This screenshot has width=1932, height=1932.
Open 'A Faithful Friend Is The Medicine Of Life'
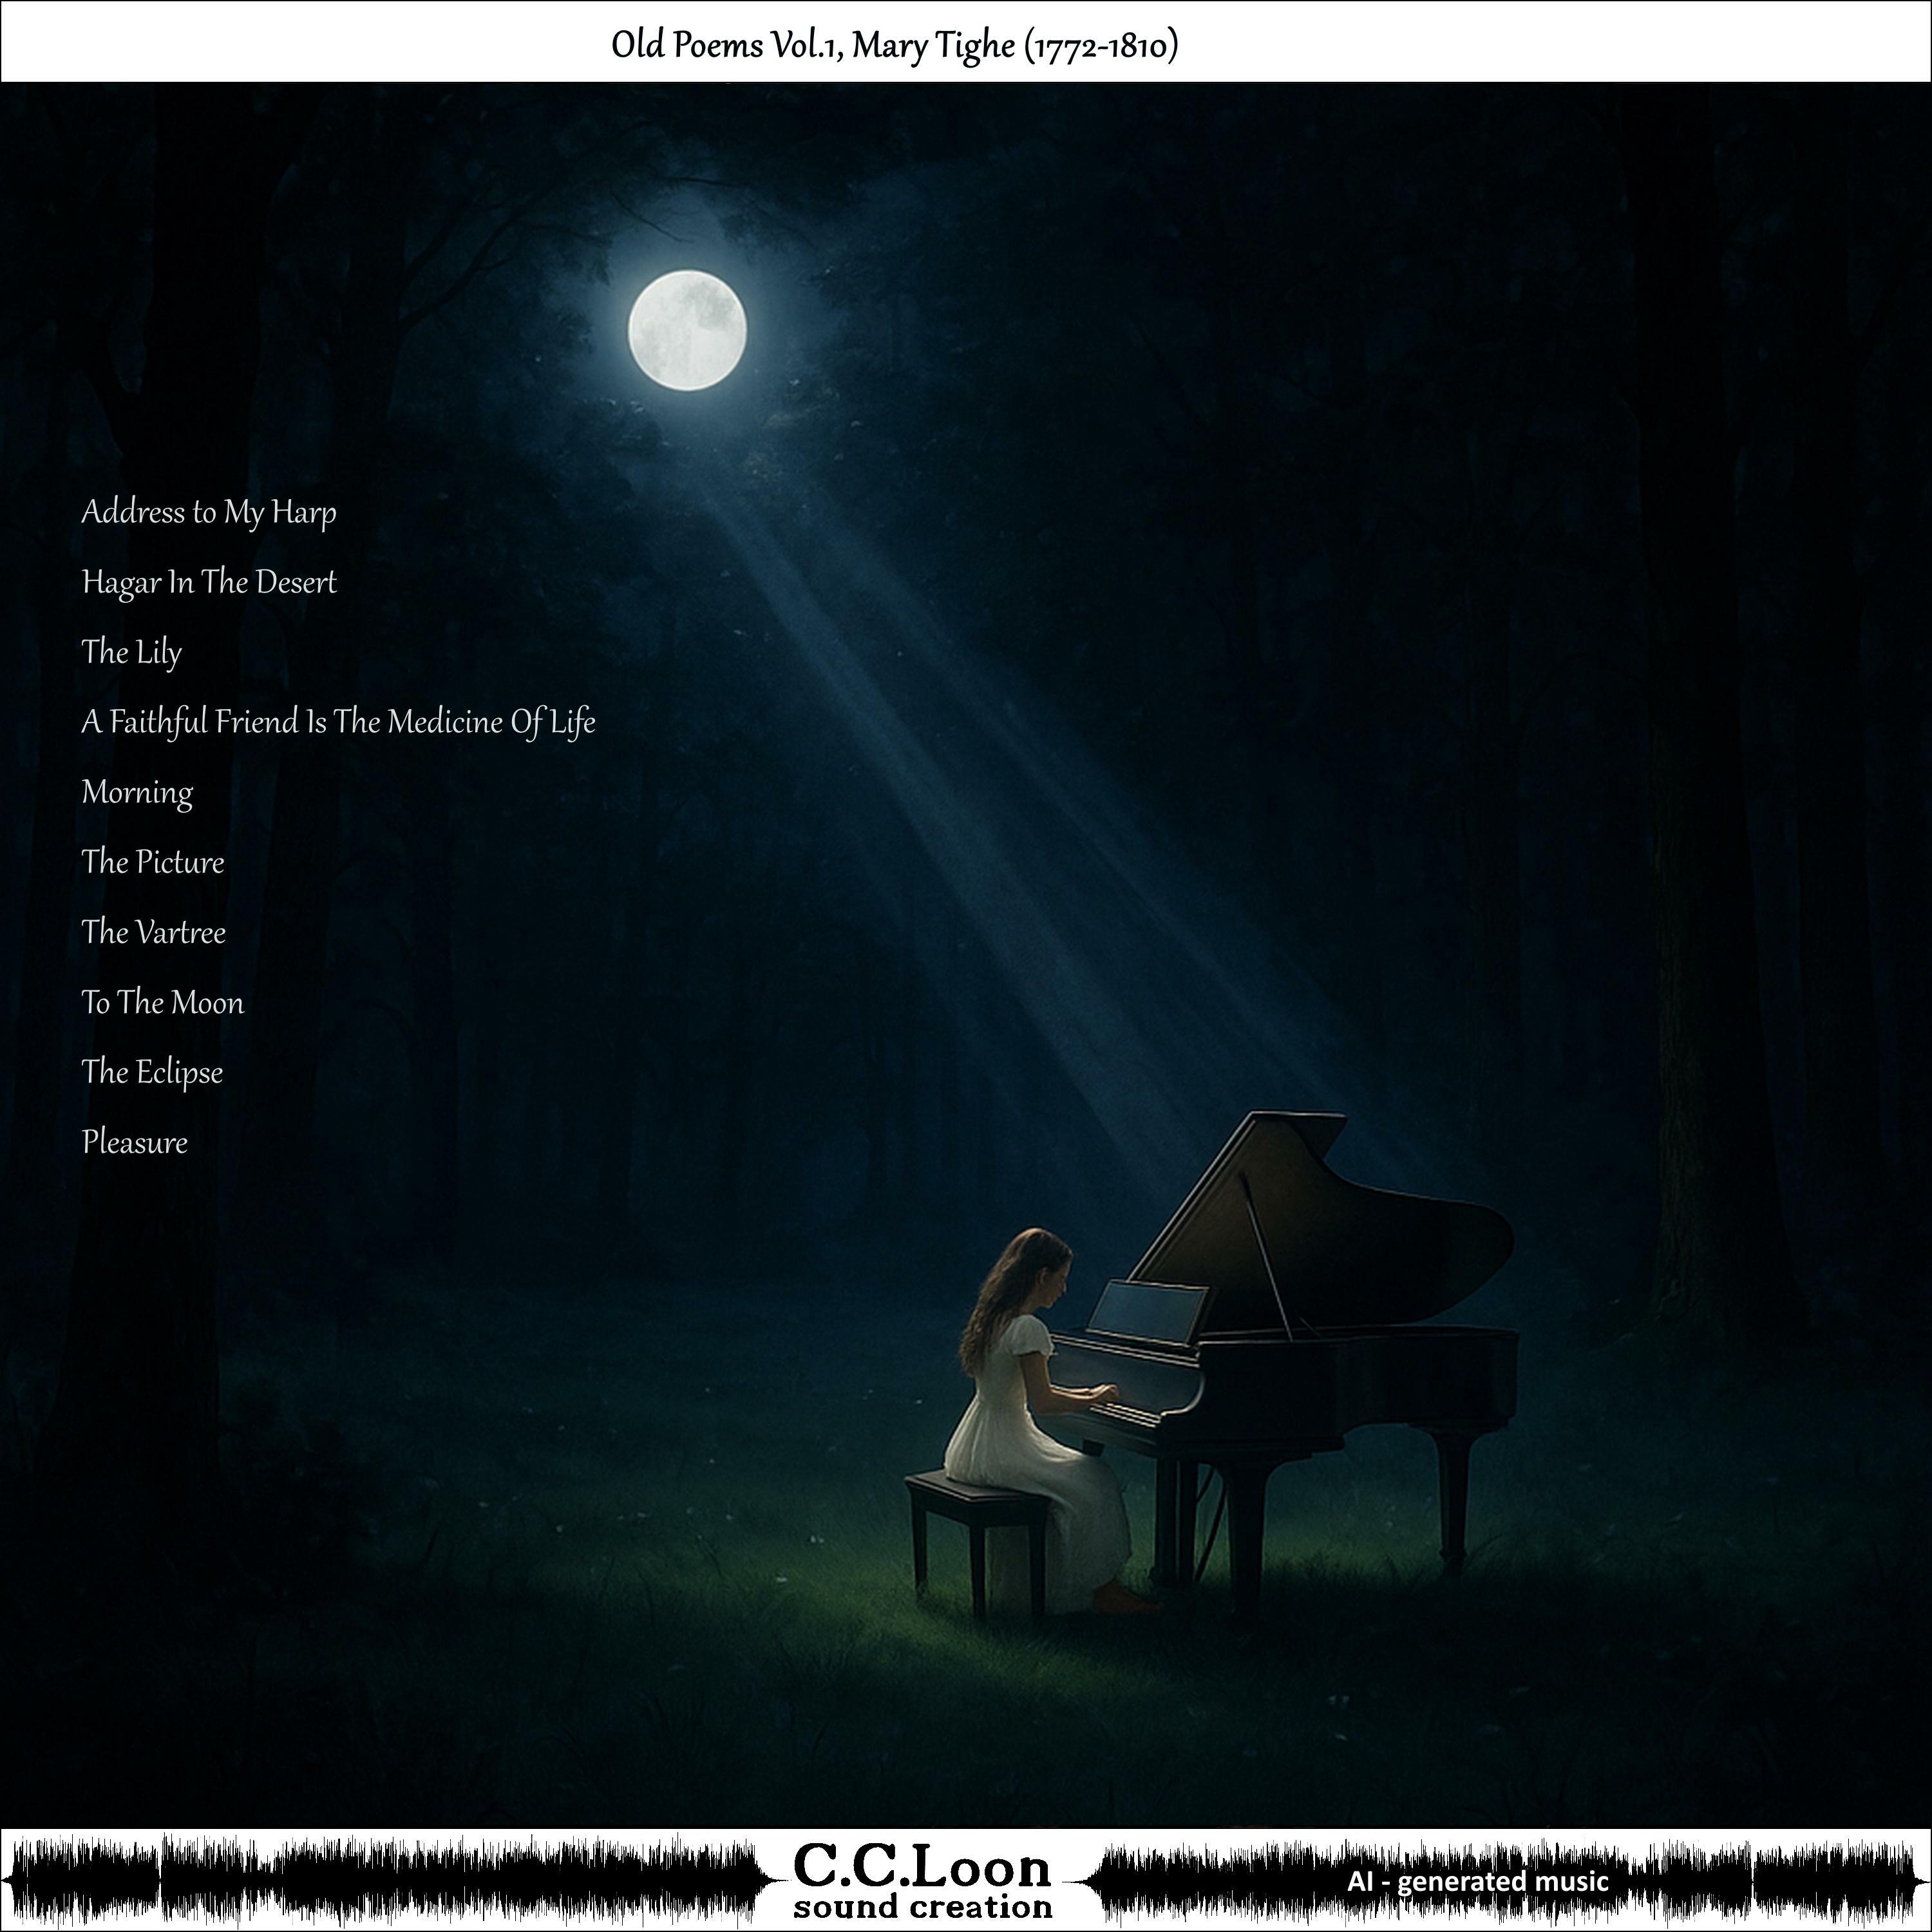click(x=338, y=722)
